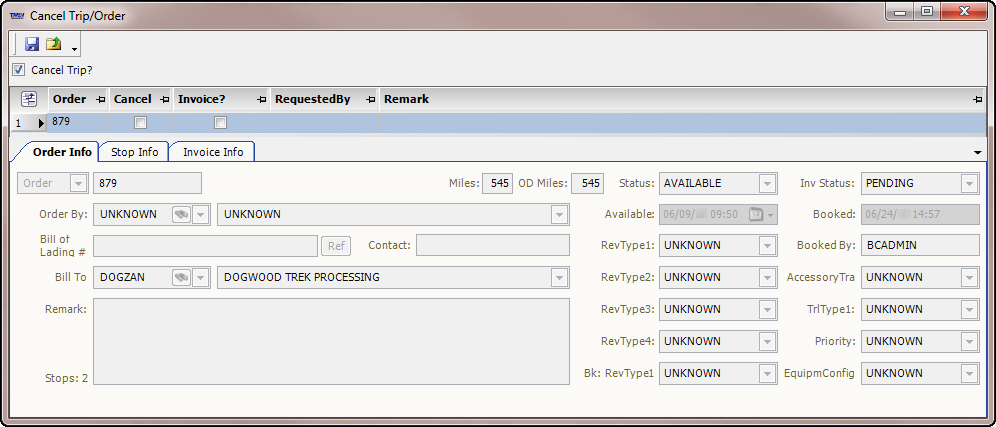Click Bill To binoculars lookup icon
The height and width of the screenshot is (427, 996).
coord(181,278)
